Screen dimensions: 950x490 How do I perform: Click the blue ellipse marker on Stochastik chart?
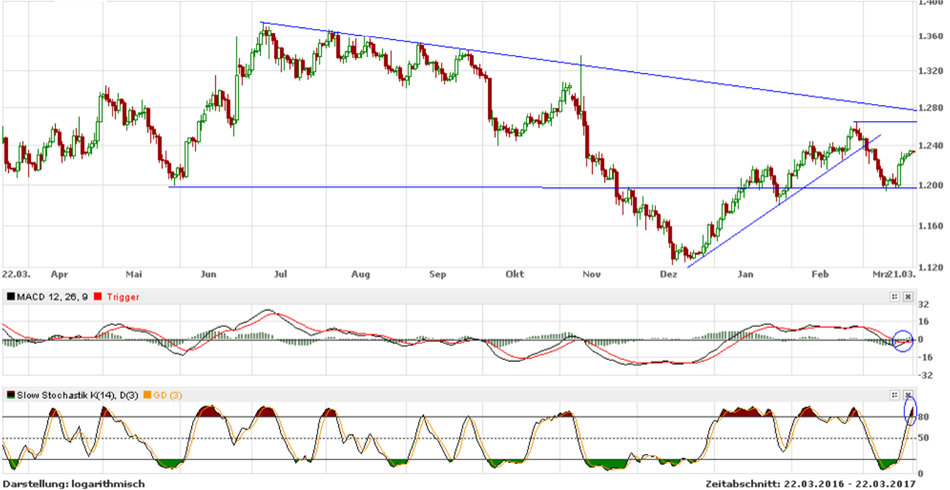coord(910,411)
